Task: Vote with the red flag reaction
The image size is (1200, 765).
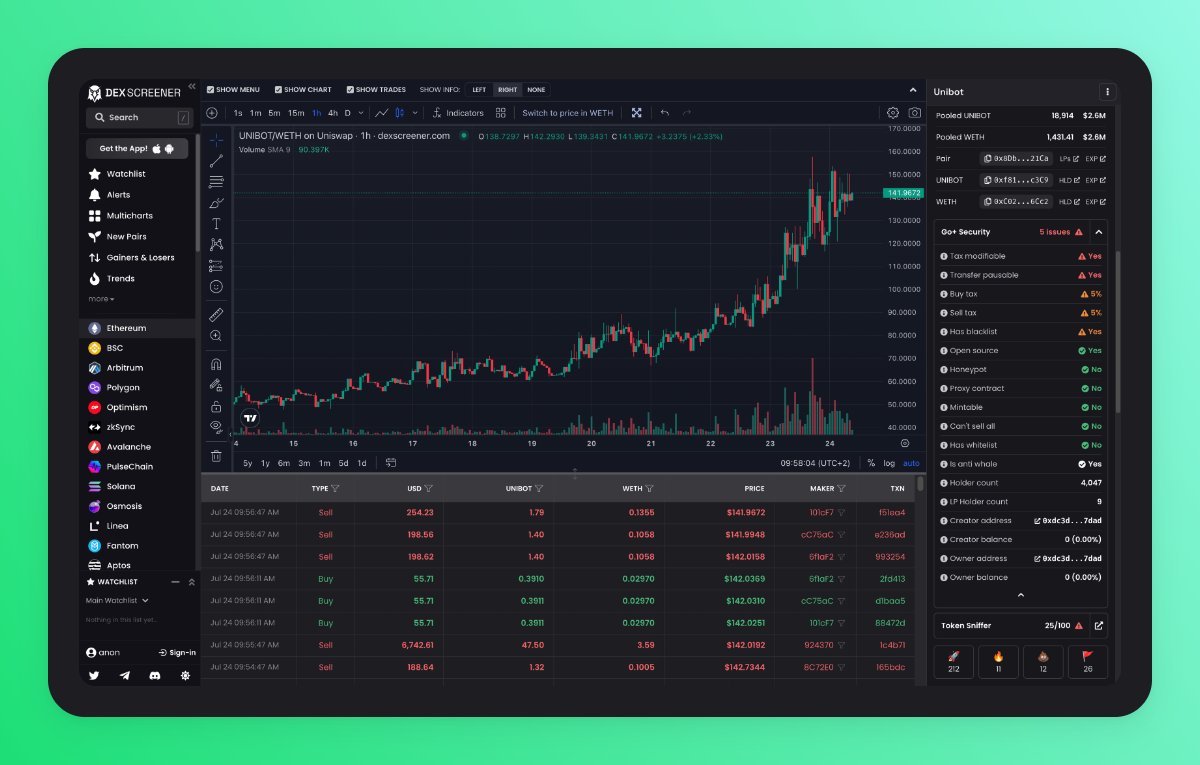Action: (1088, 663)
